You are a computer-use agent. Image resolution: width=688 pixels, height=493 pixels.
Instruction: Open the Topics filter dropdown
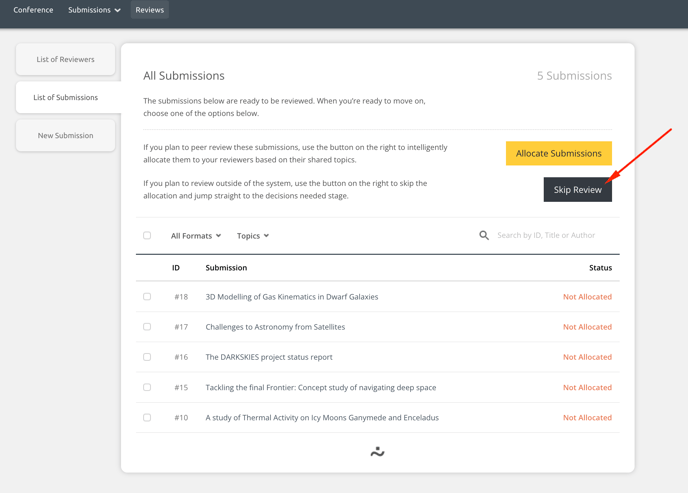253,236
